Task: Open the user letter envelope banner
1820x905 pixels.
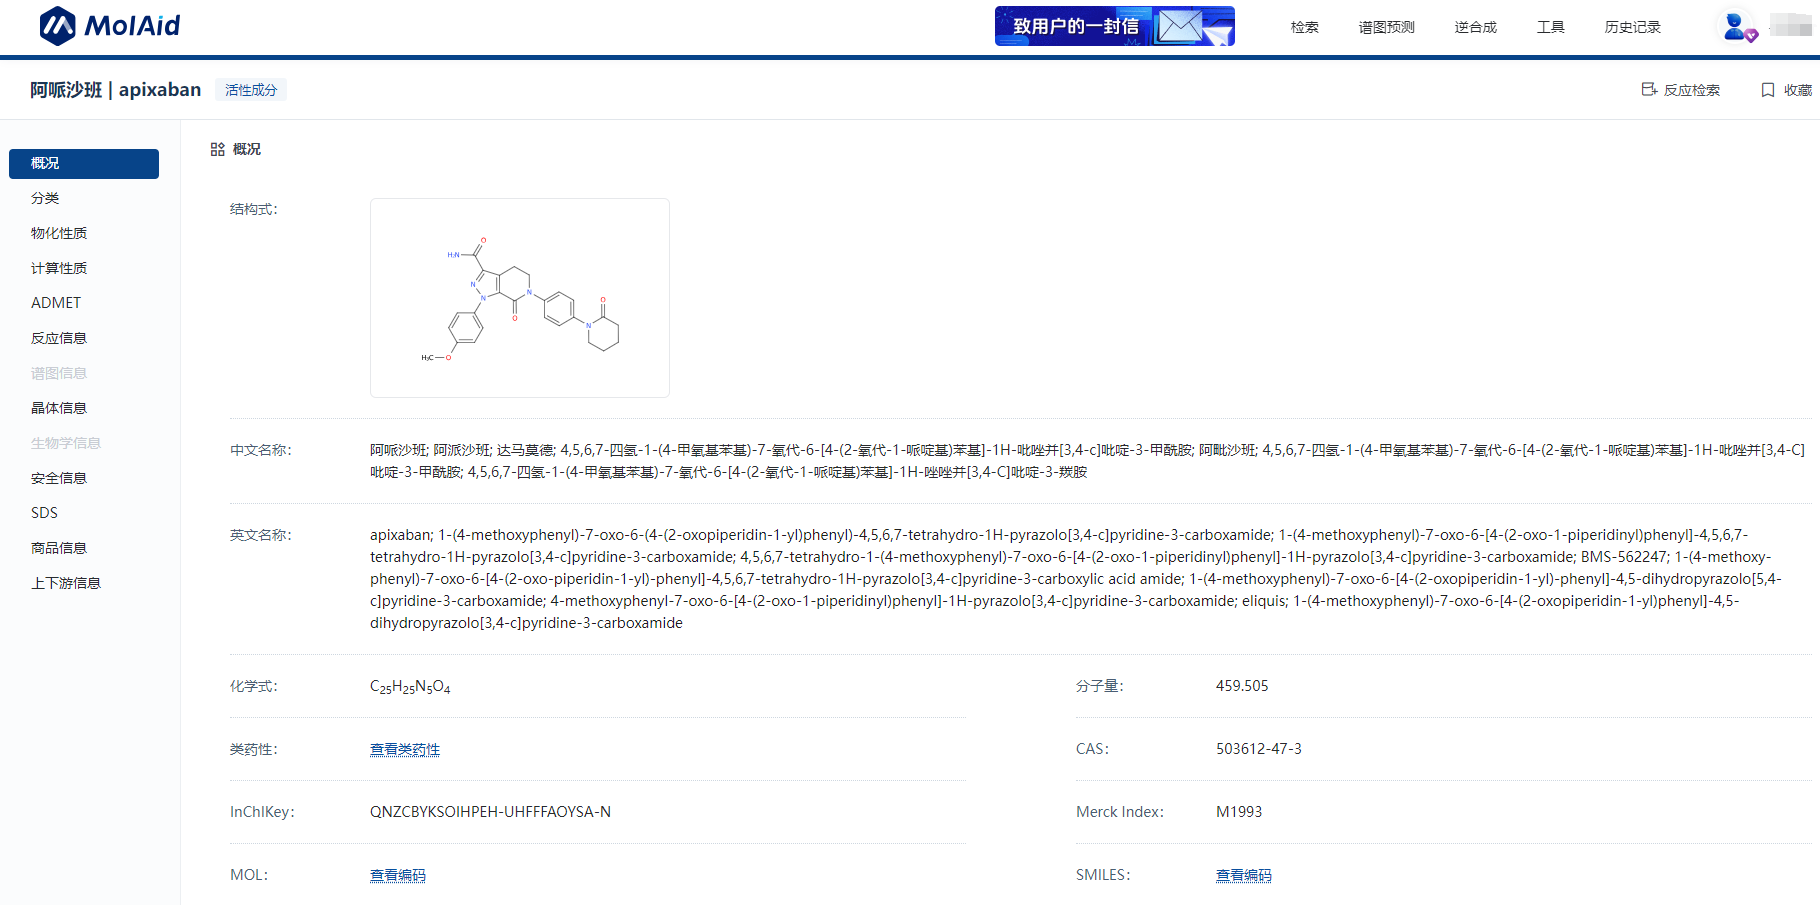Action: tap(1114, 26)
